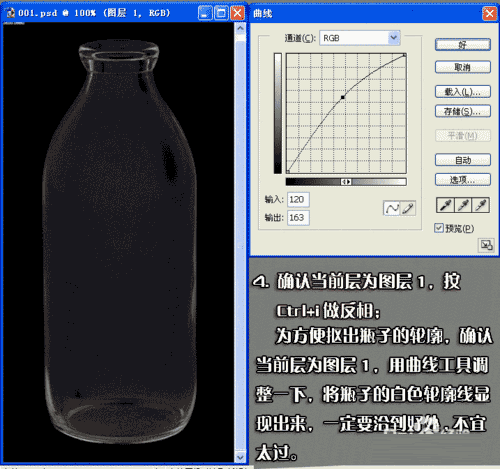Maximize the 001.psd document window
This screenshot has width=500, height=469.
pyautogui.click(x=221, y=13)
